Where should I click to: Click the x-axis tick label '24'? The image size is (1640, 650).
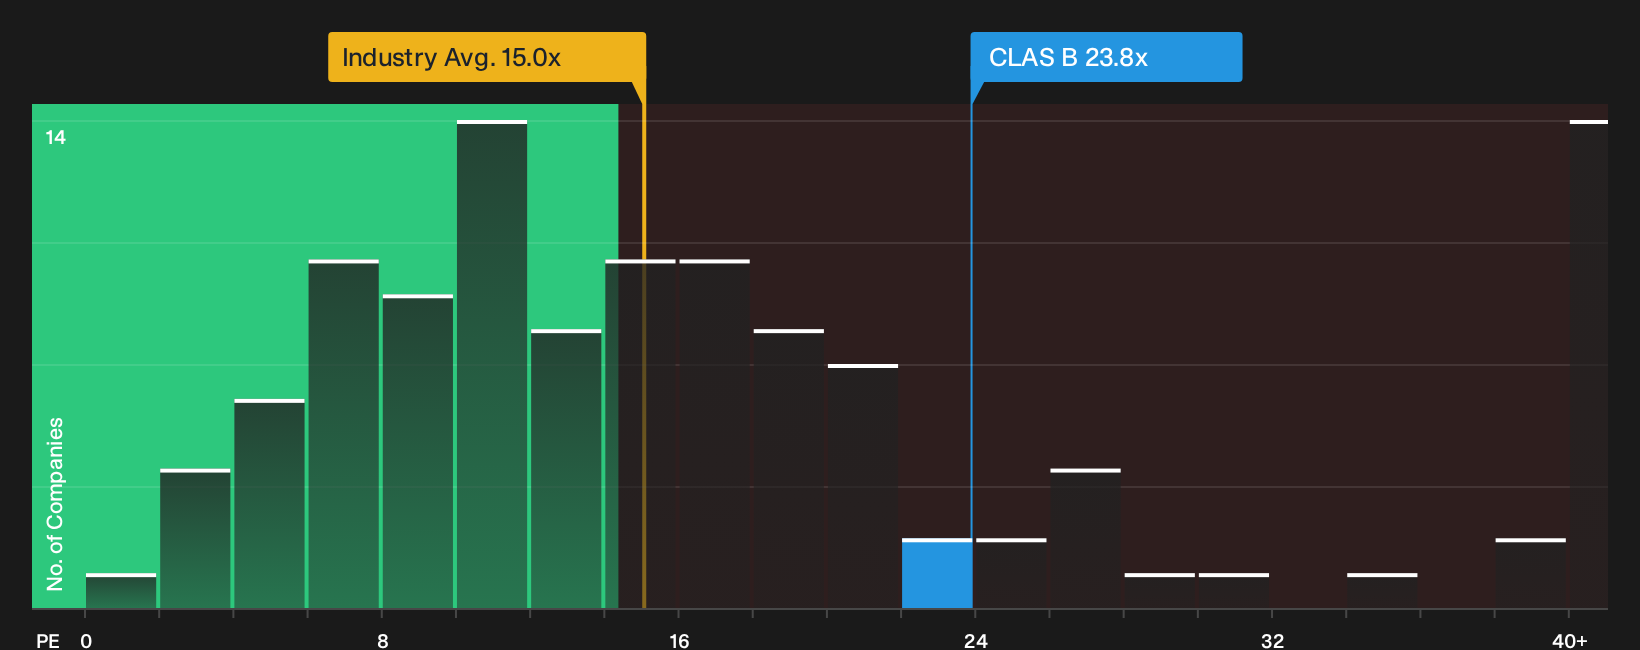976,640
